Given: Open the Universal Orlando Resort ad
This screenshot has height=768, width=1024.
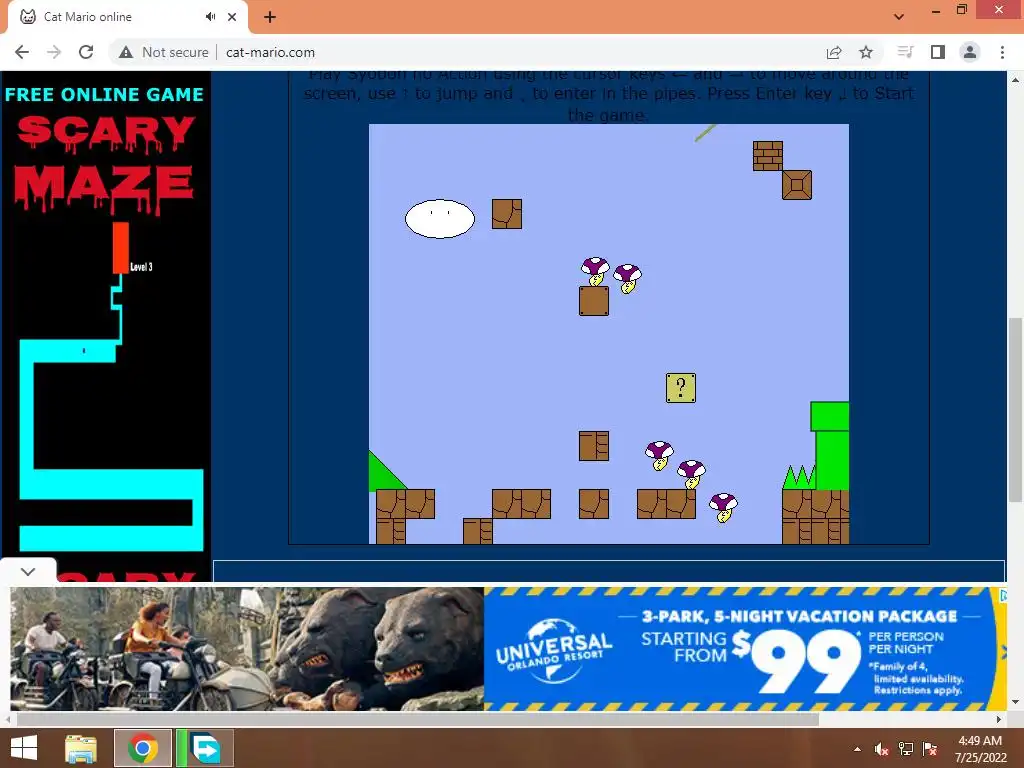Looking at the screenshot, I should (x=744, y=648).
